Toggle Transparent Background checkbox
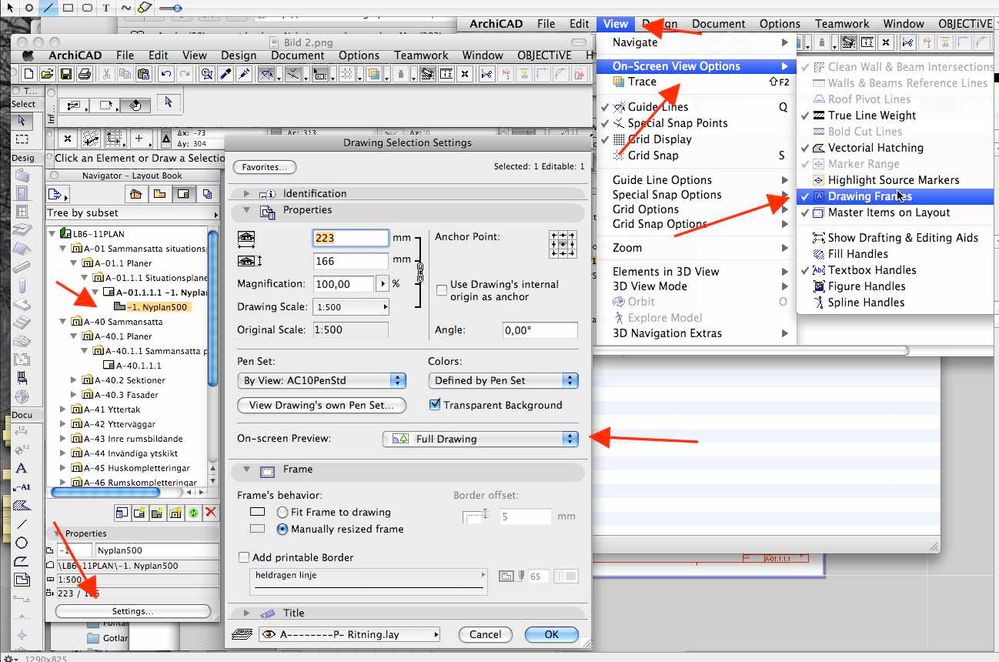The height and width of the screenshot is (662, 999). click(435, 405)
